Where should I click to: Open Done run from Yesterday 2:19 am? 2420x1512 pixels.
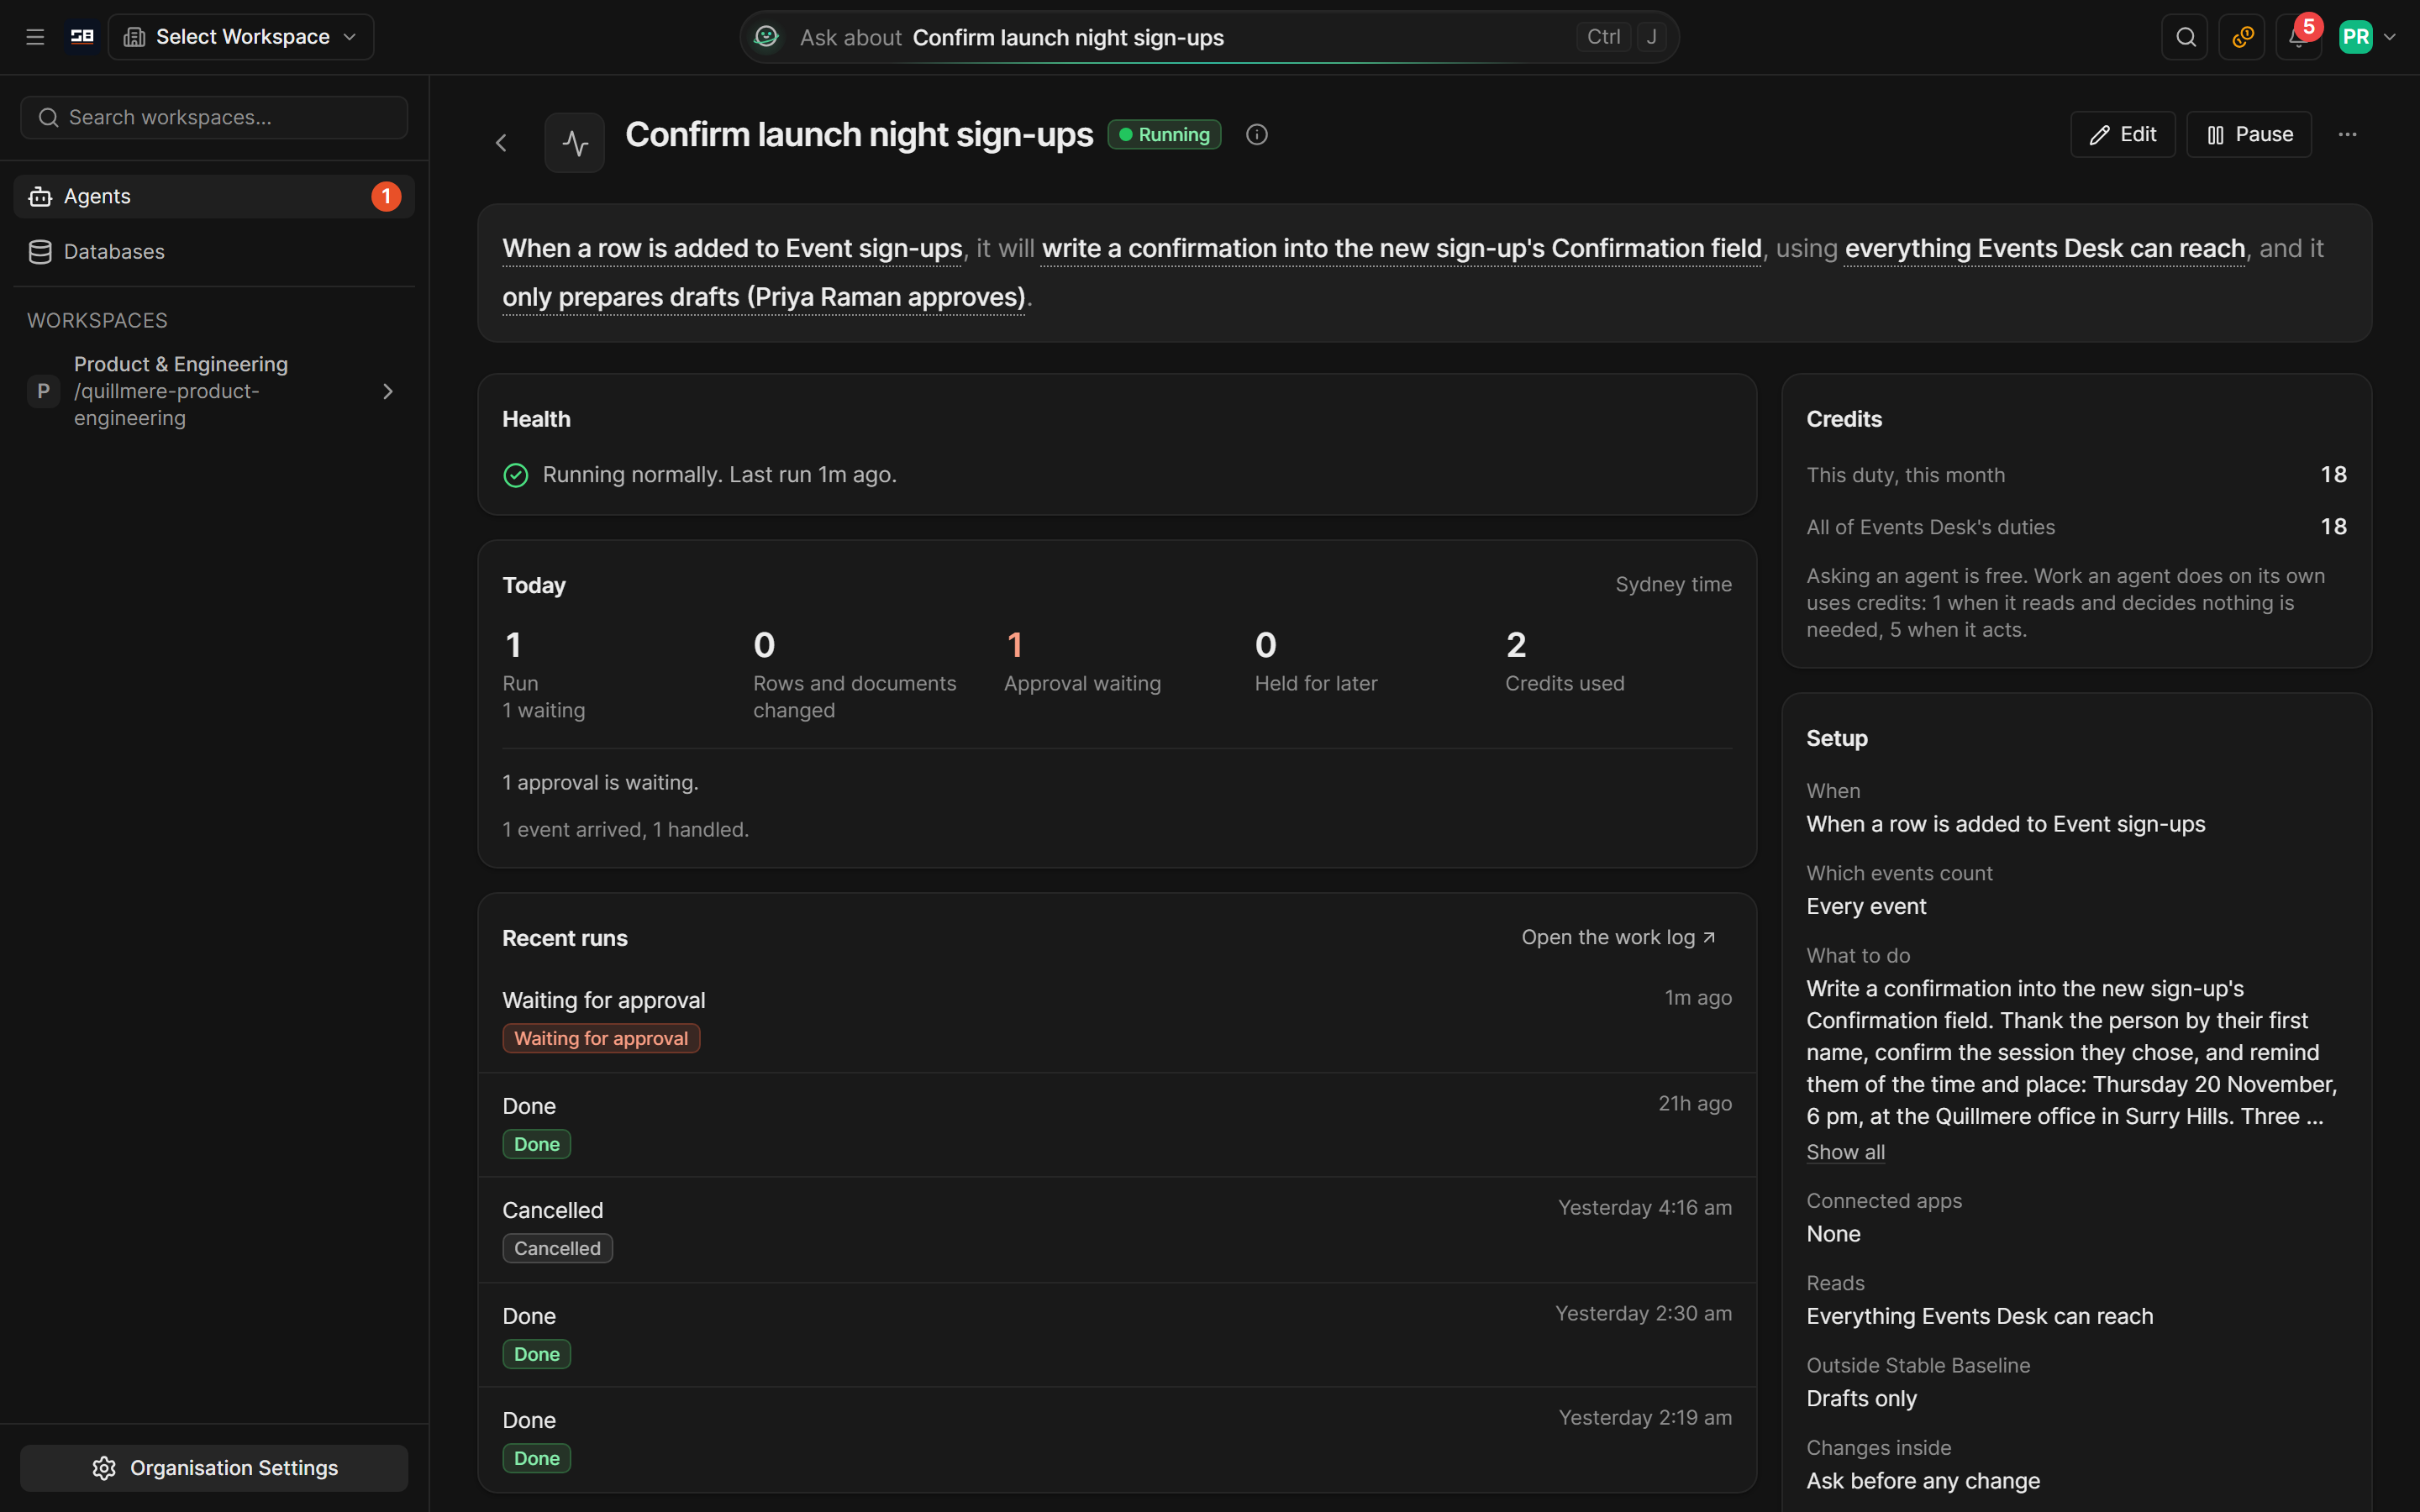pos(1117,1439)
